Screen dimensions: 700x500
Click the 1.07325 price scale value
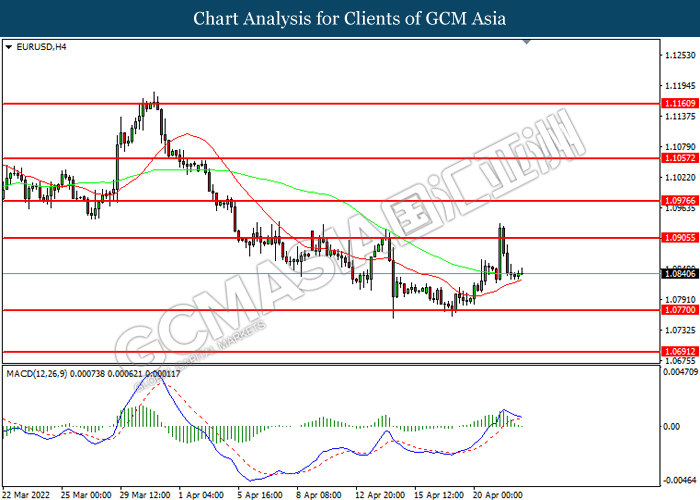coord(680,330)
